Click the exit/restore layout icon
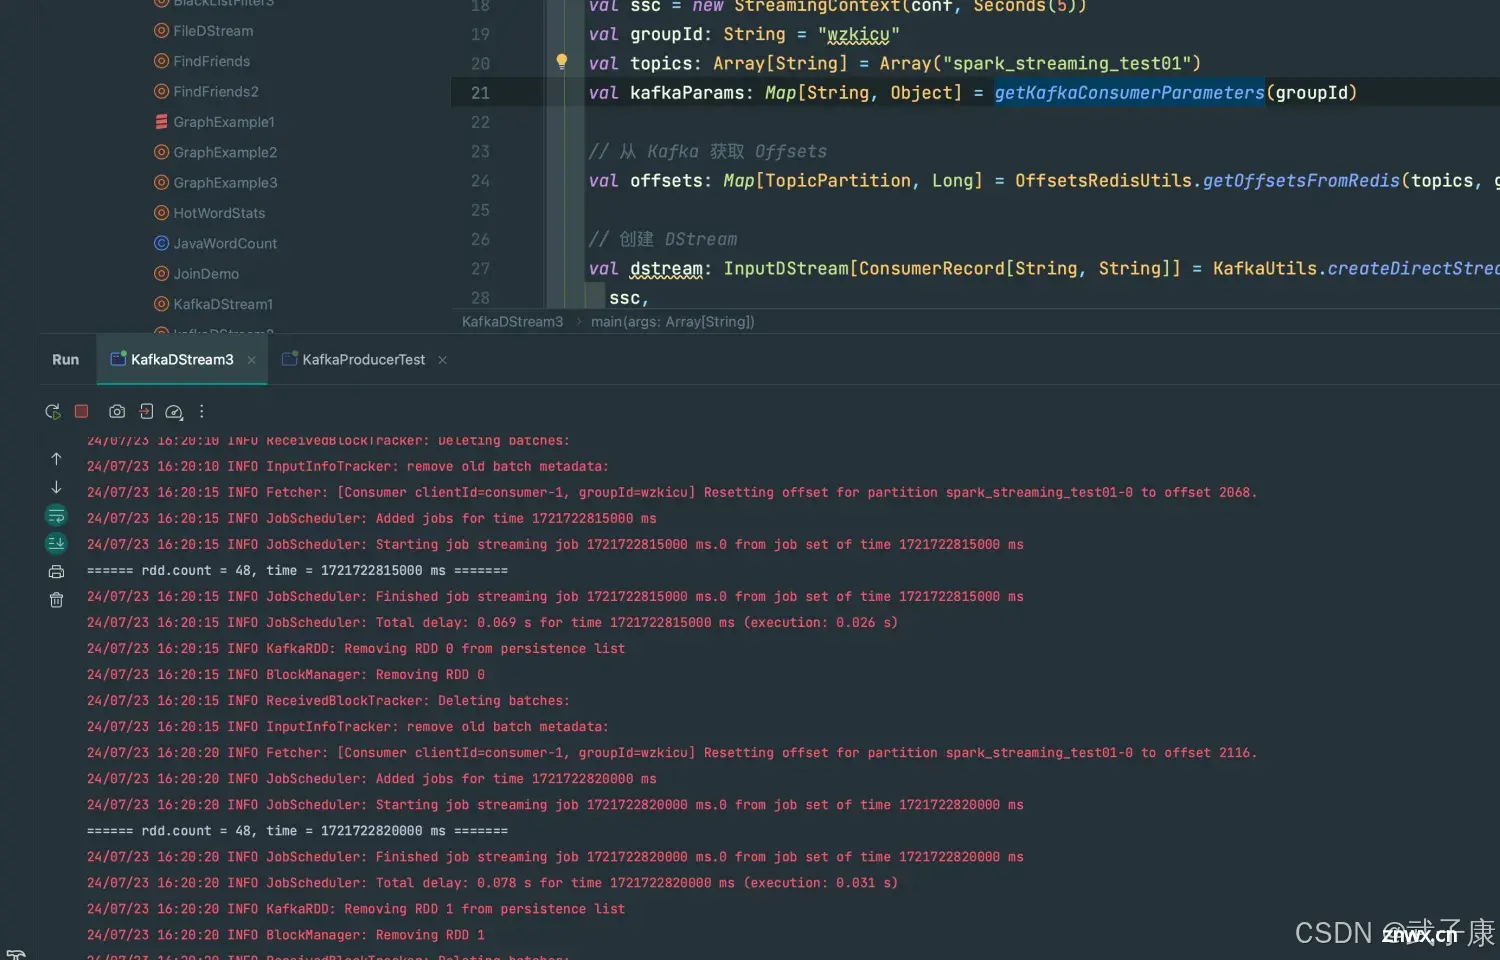This screenshot has height=960, width=1500. point(146,411)
